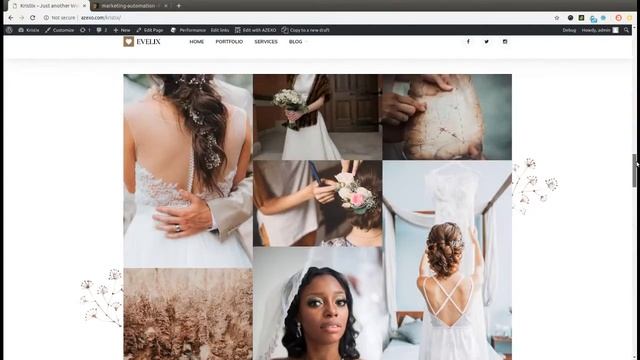Switch to the marketing-automation browser tab
The image size is (640, 360).
[x=130, y=6]
